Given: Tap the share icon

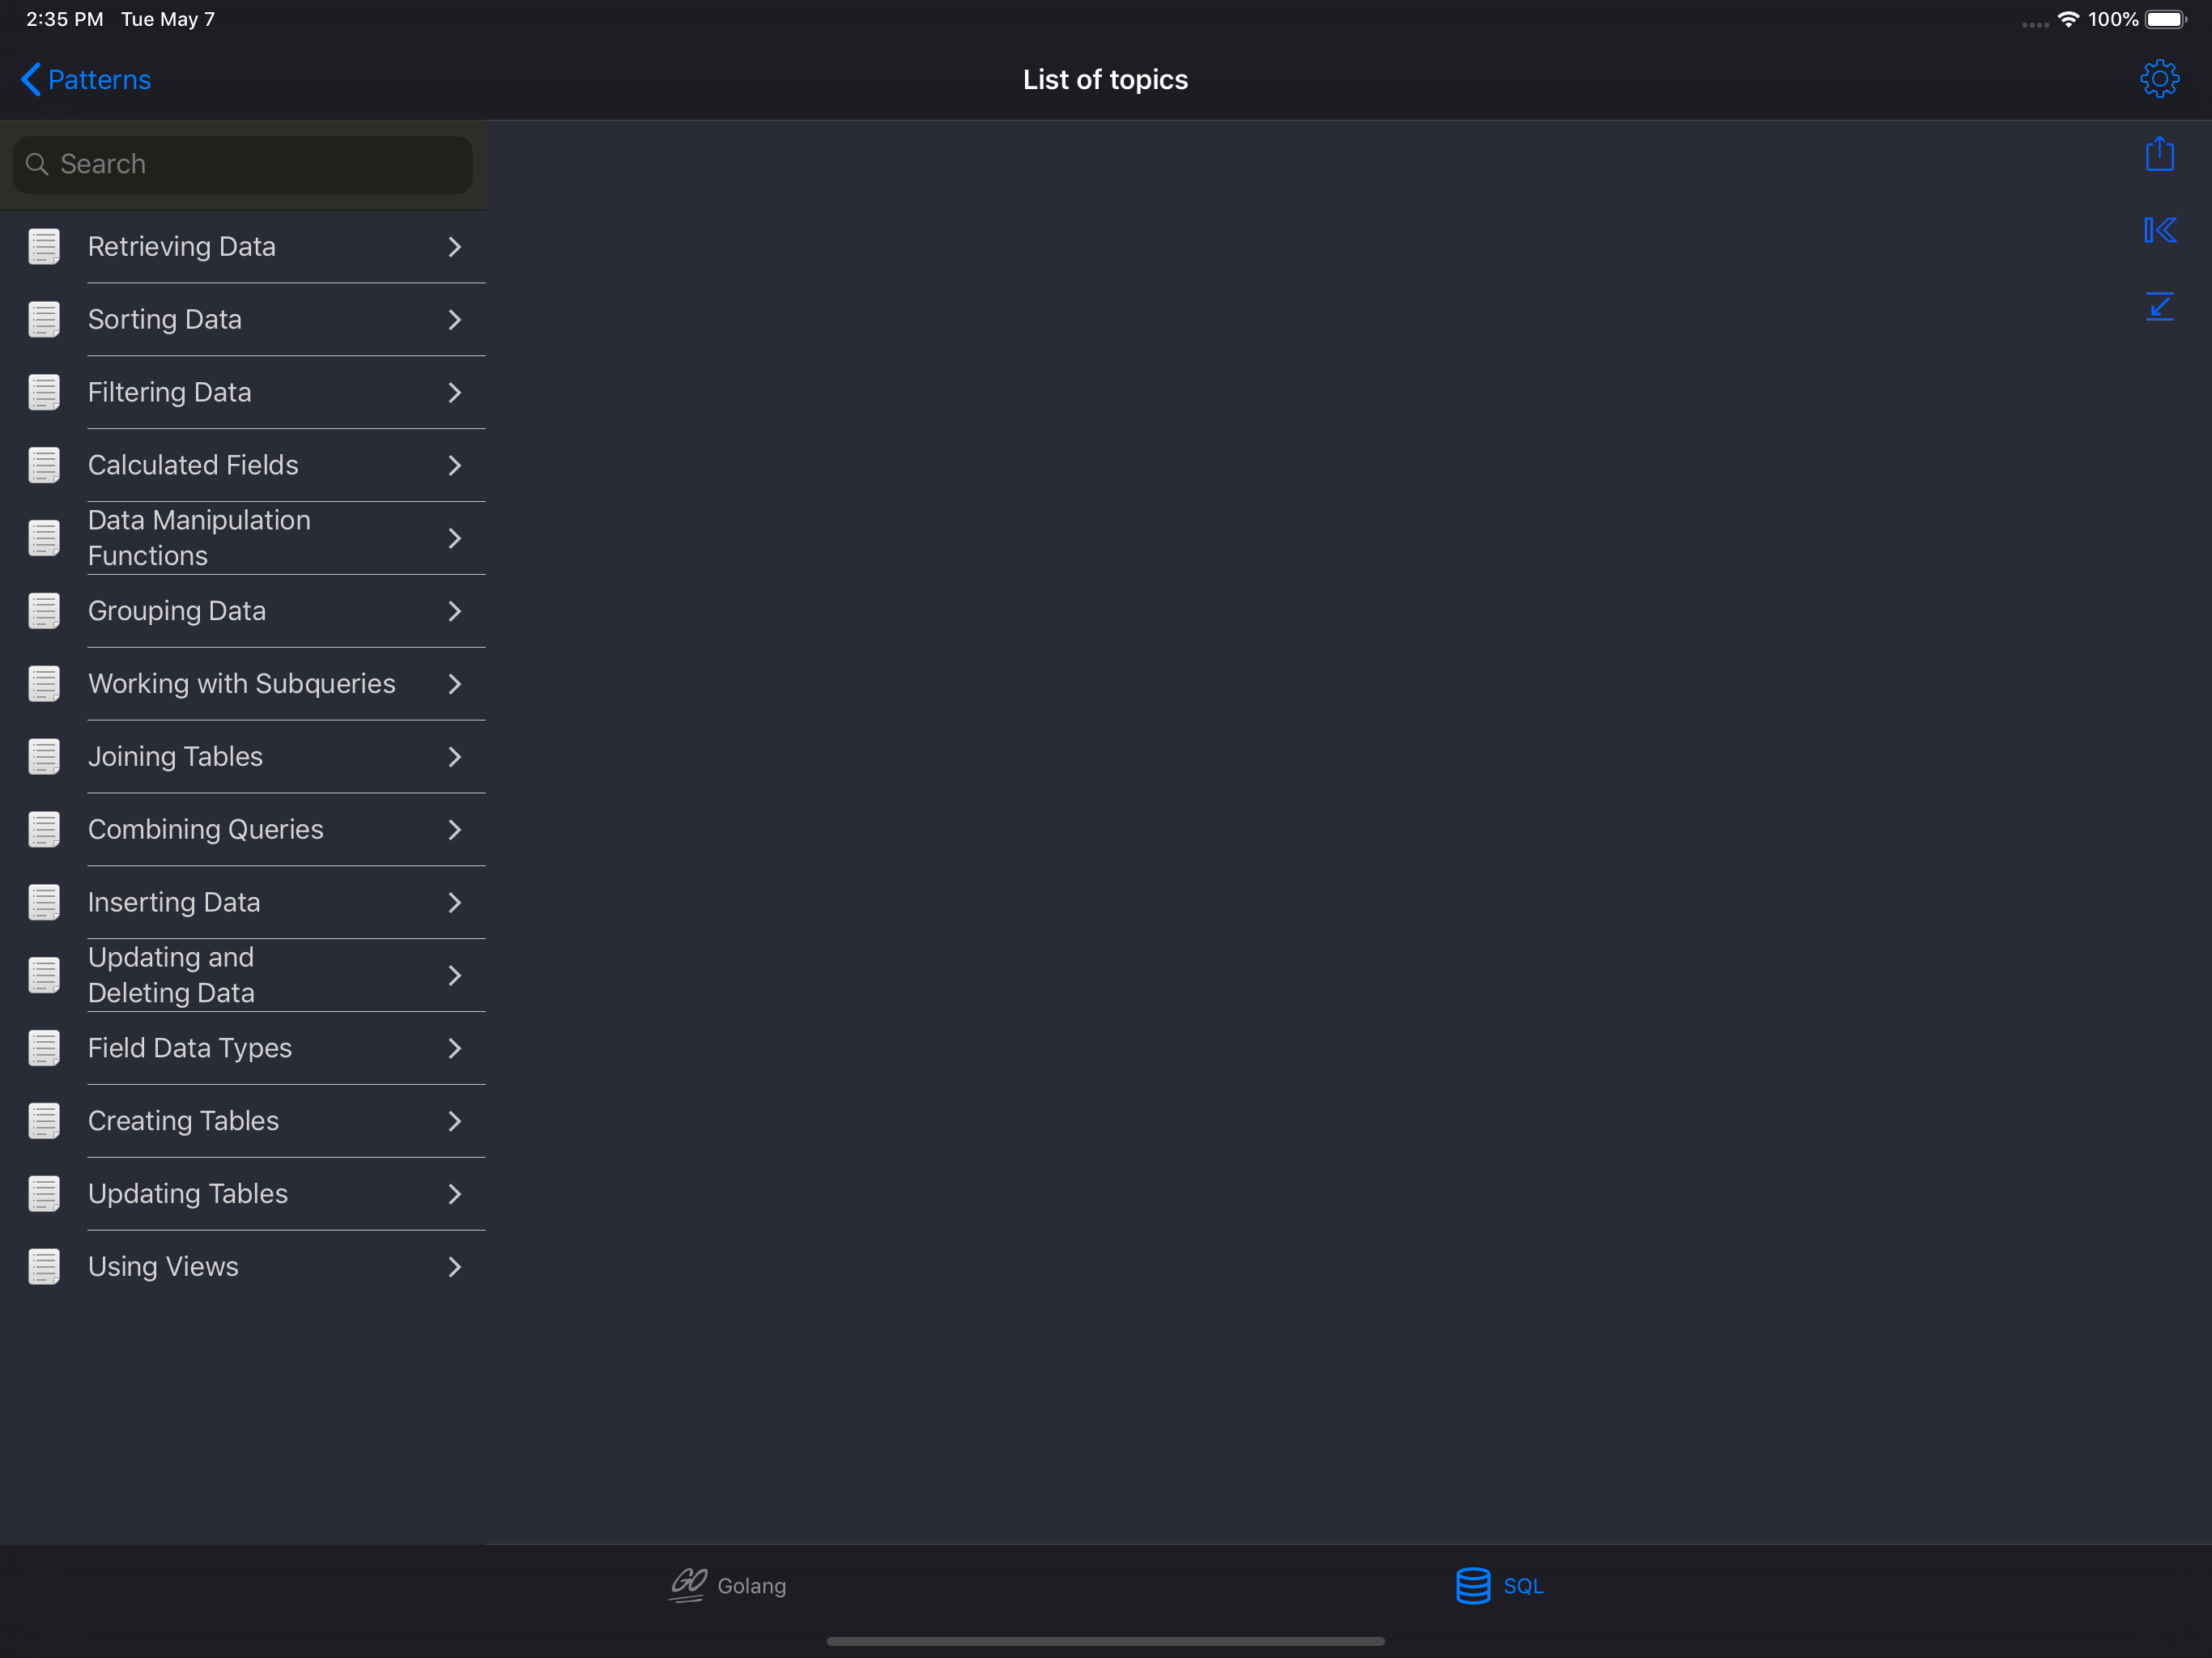Looking at the screenshot, I should pos(2159,154).
